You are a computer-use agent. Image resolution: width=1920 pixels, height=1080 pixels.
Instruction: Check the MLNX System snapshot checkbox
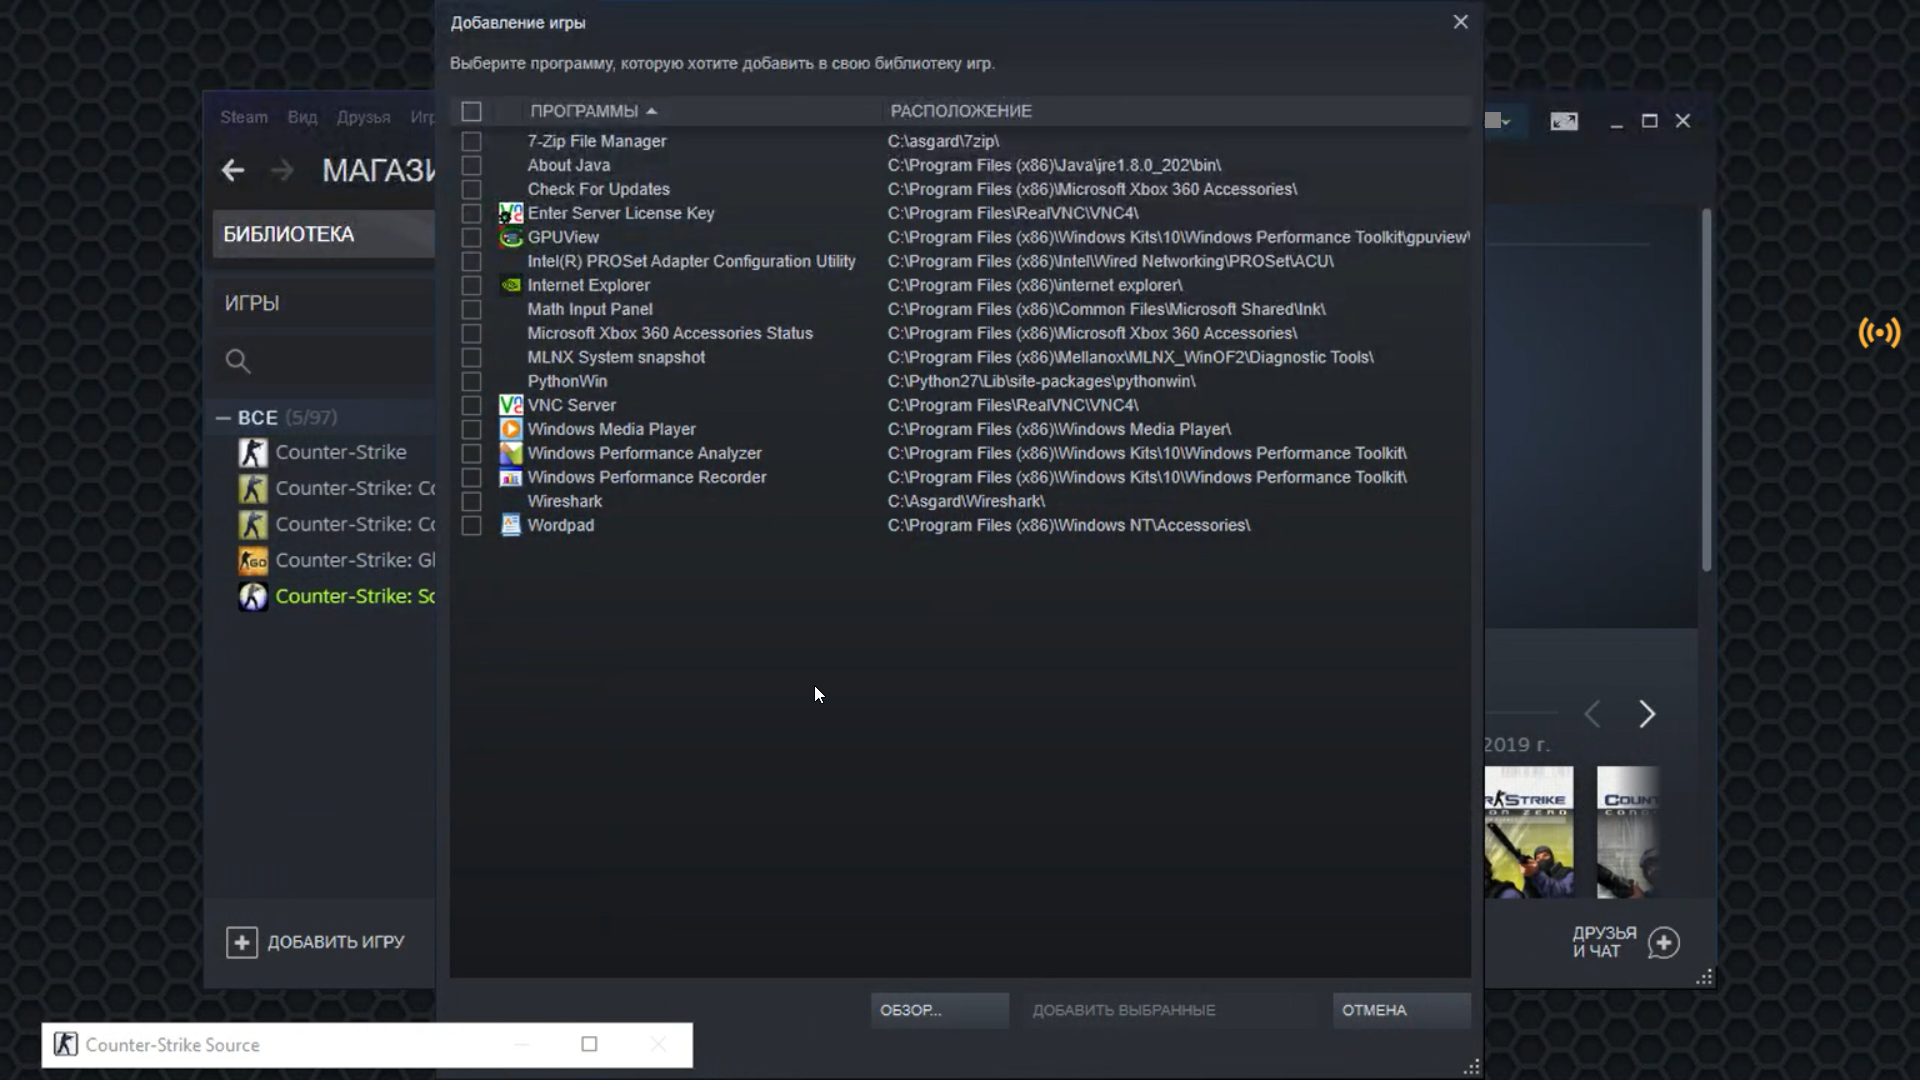pyautogui.click(x=471, y=357)
